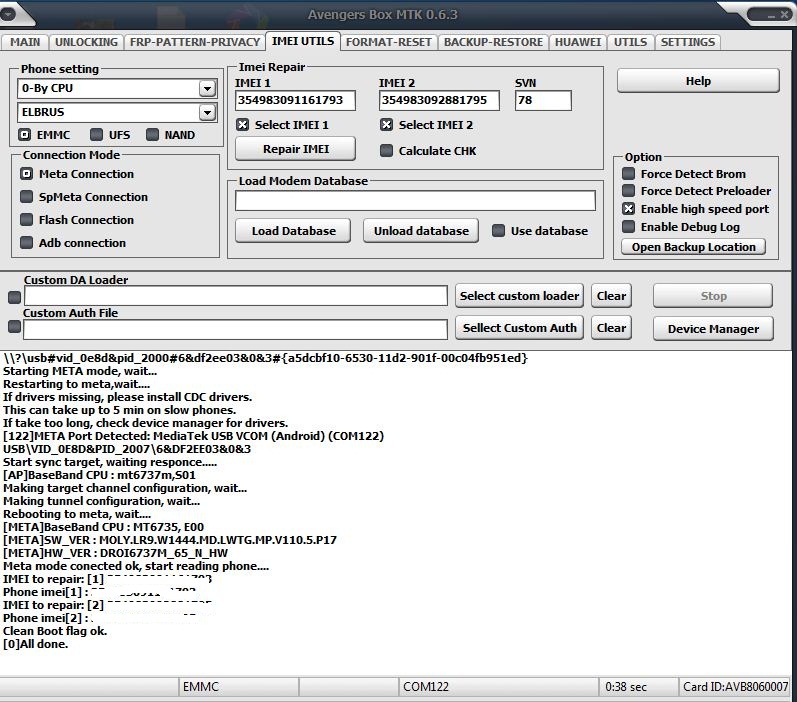This screenshot has width=797, height=702.
Task: Enable Force Detect Preloader option
Action: 628,191
